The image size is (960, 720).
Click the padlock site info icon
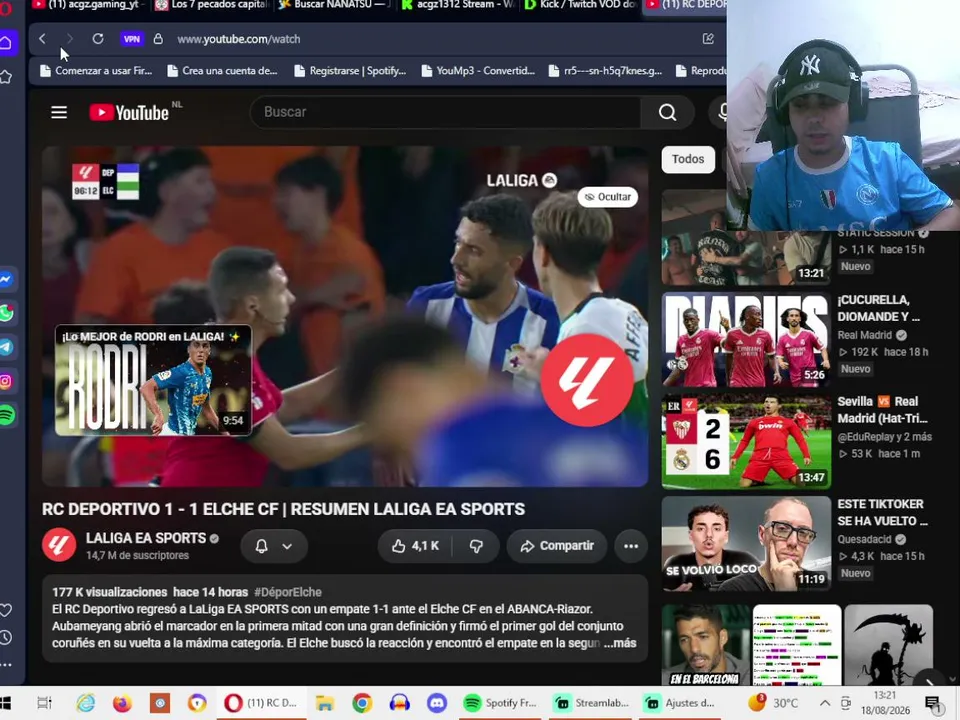point(158,39)
